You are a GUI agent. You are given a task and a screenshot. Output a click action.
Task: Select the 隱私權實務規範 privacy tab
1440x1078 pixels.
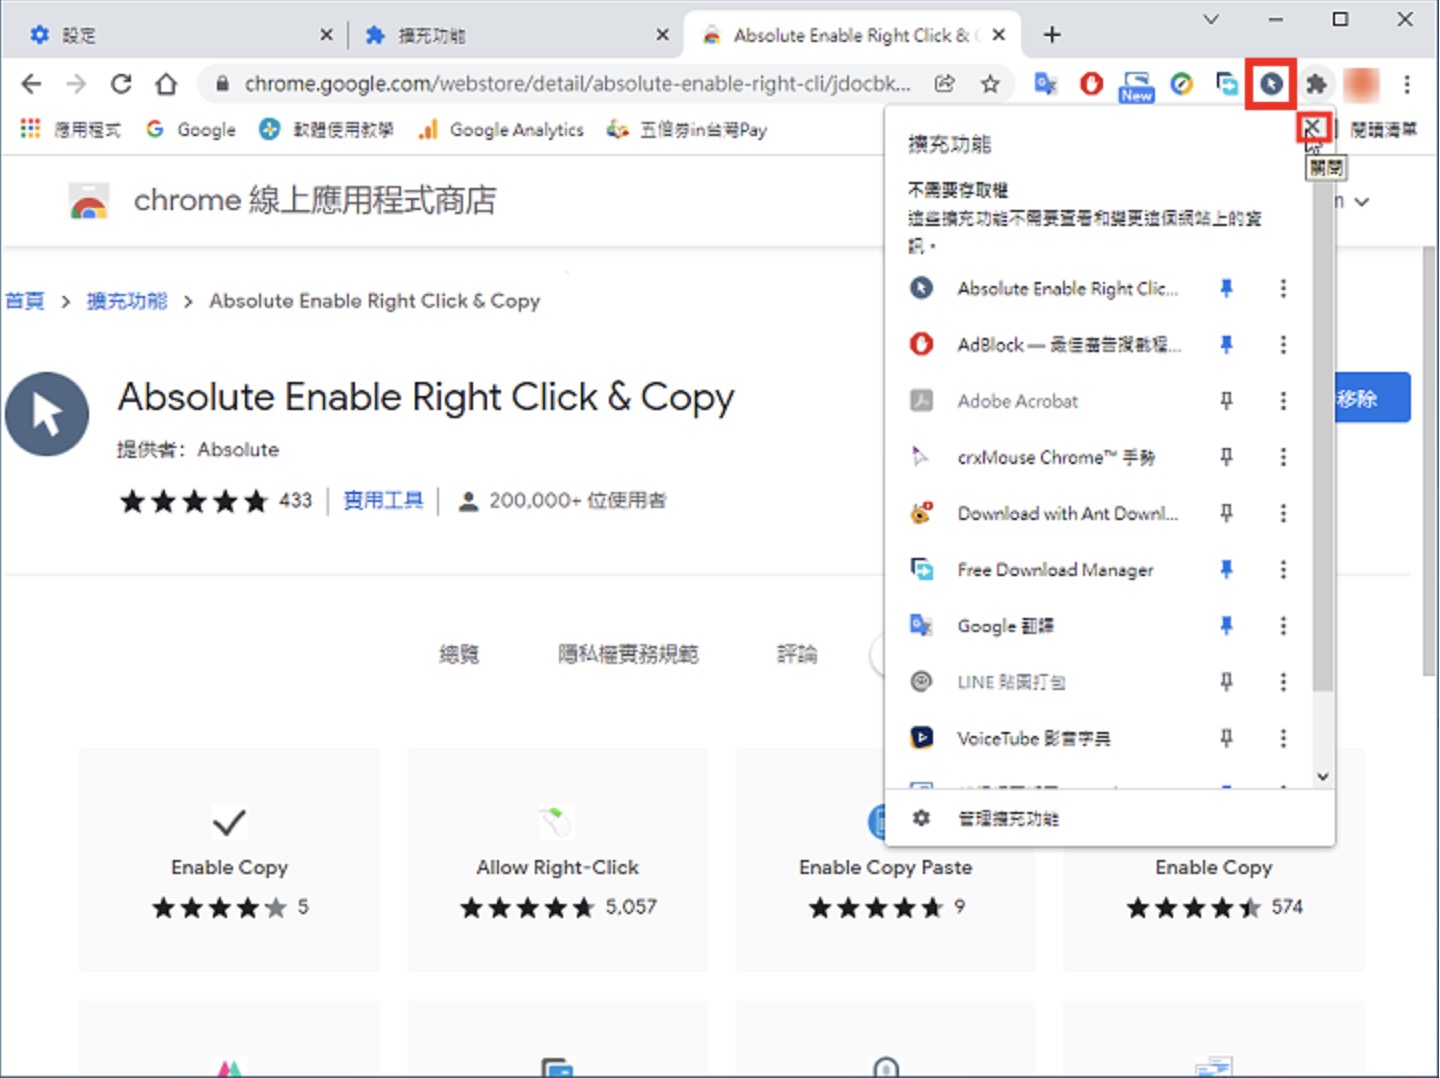[628, 654]
